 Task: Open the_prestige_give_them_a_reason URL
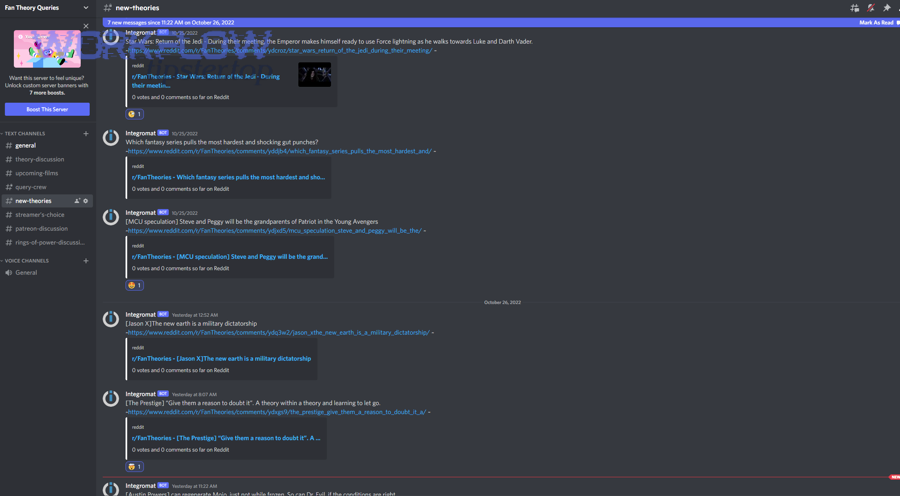point(277,412)
